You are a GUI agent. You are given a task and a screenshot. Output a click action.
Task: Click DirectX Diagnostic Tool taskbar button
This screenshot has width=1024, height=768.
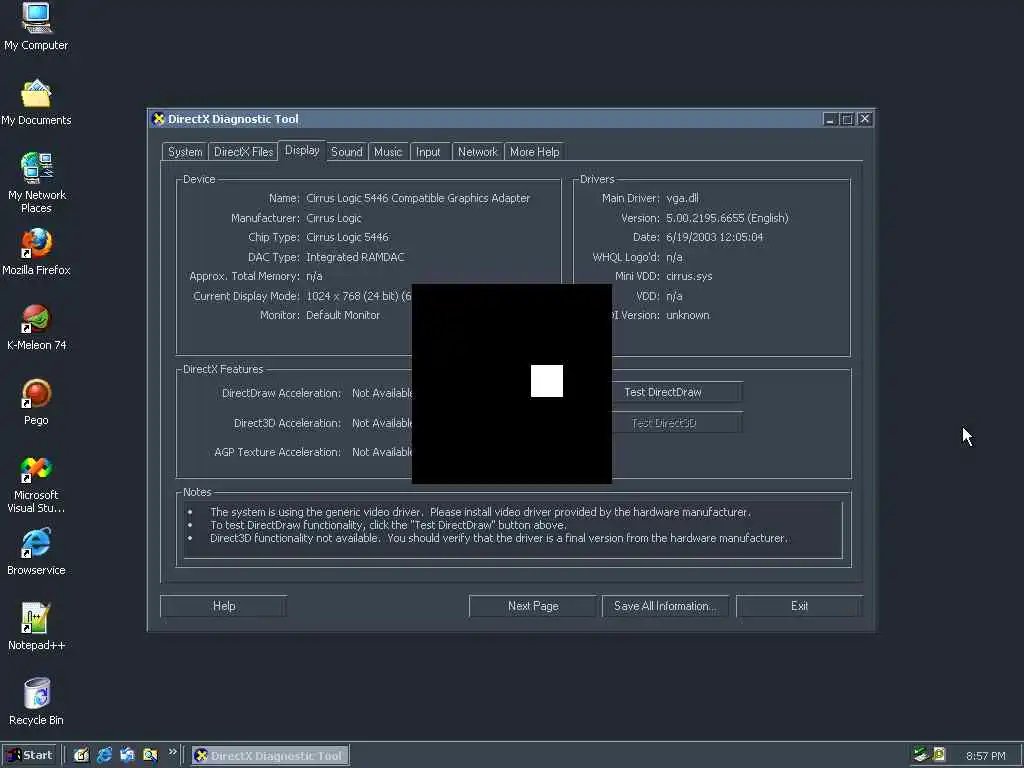pos(270,756)
